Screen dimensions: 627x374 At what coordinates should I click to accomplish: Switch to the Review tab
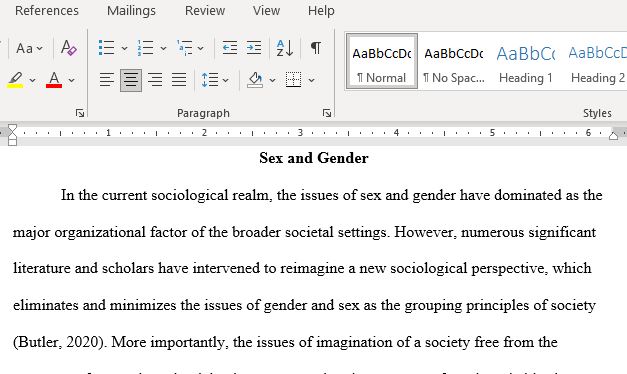point(205,10)
